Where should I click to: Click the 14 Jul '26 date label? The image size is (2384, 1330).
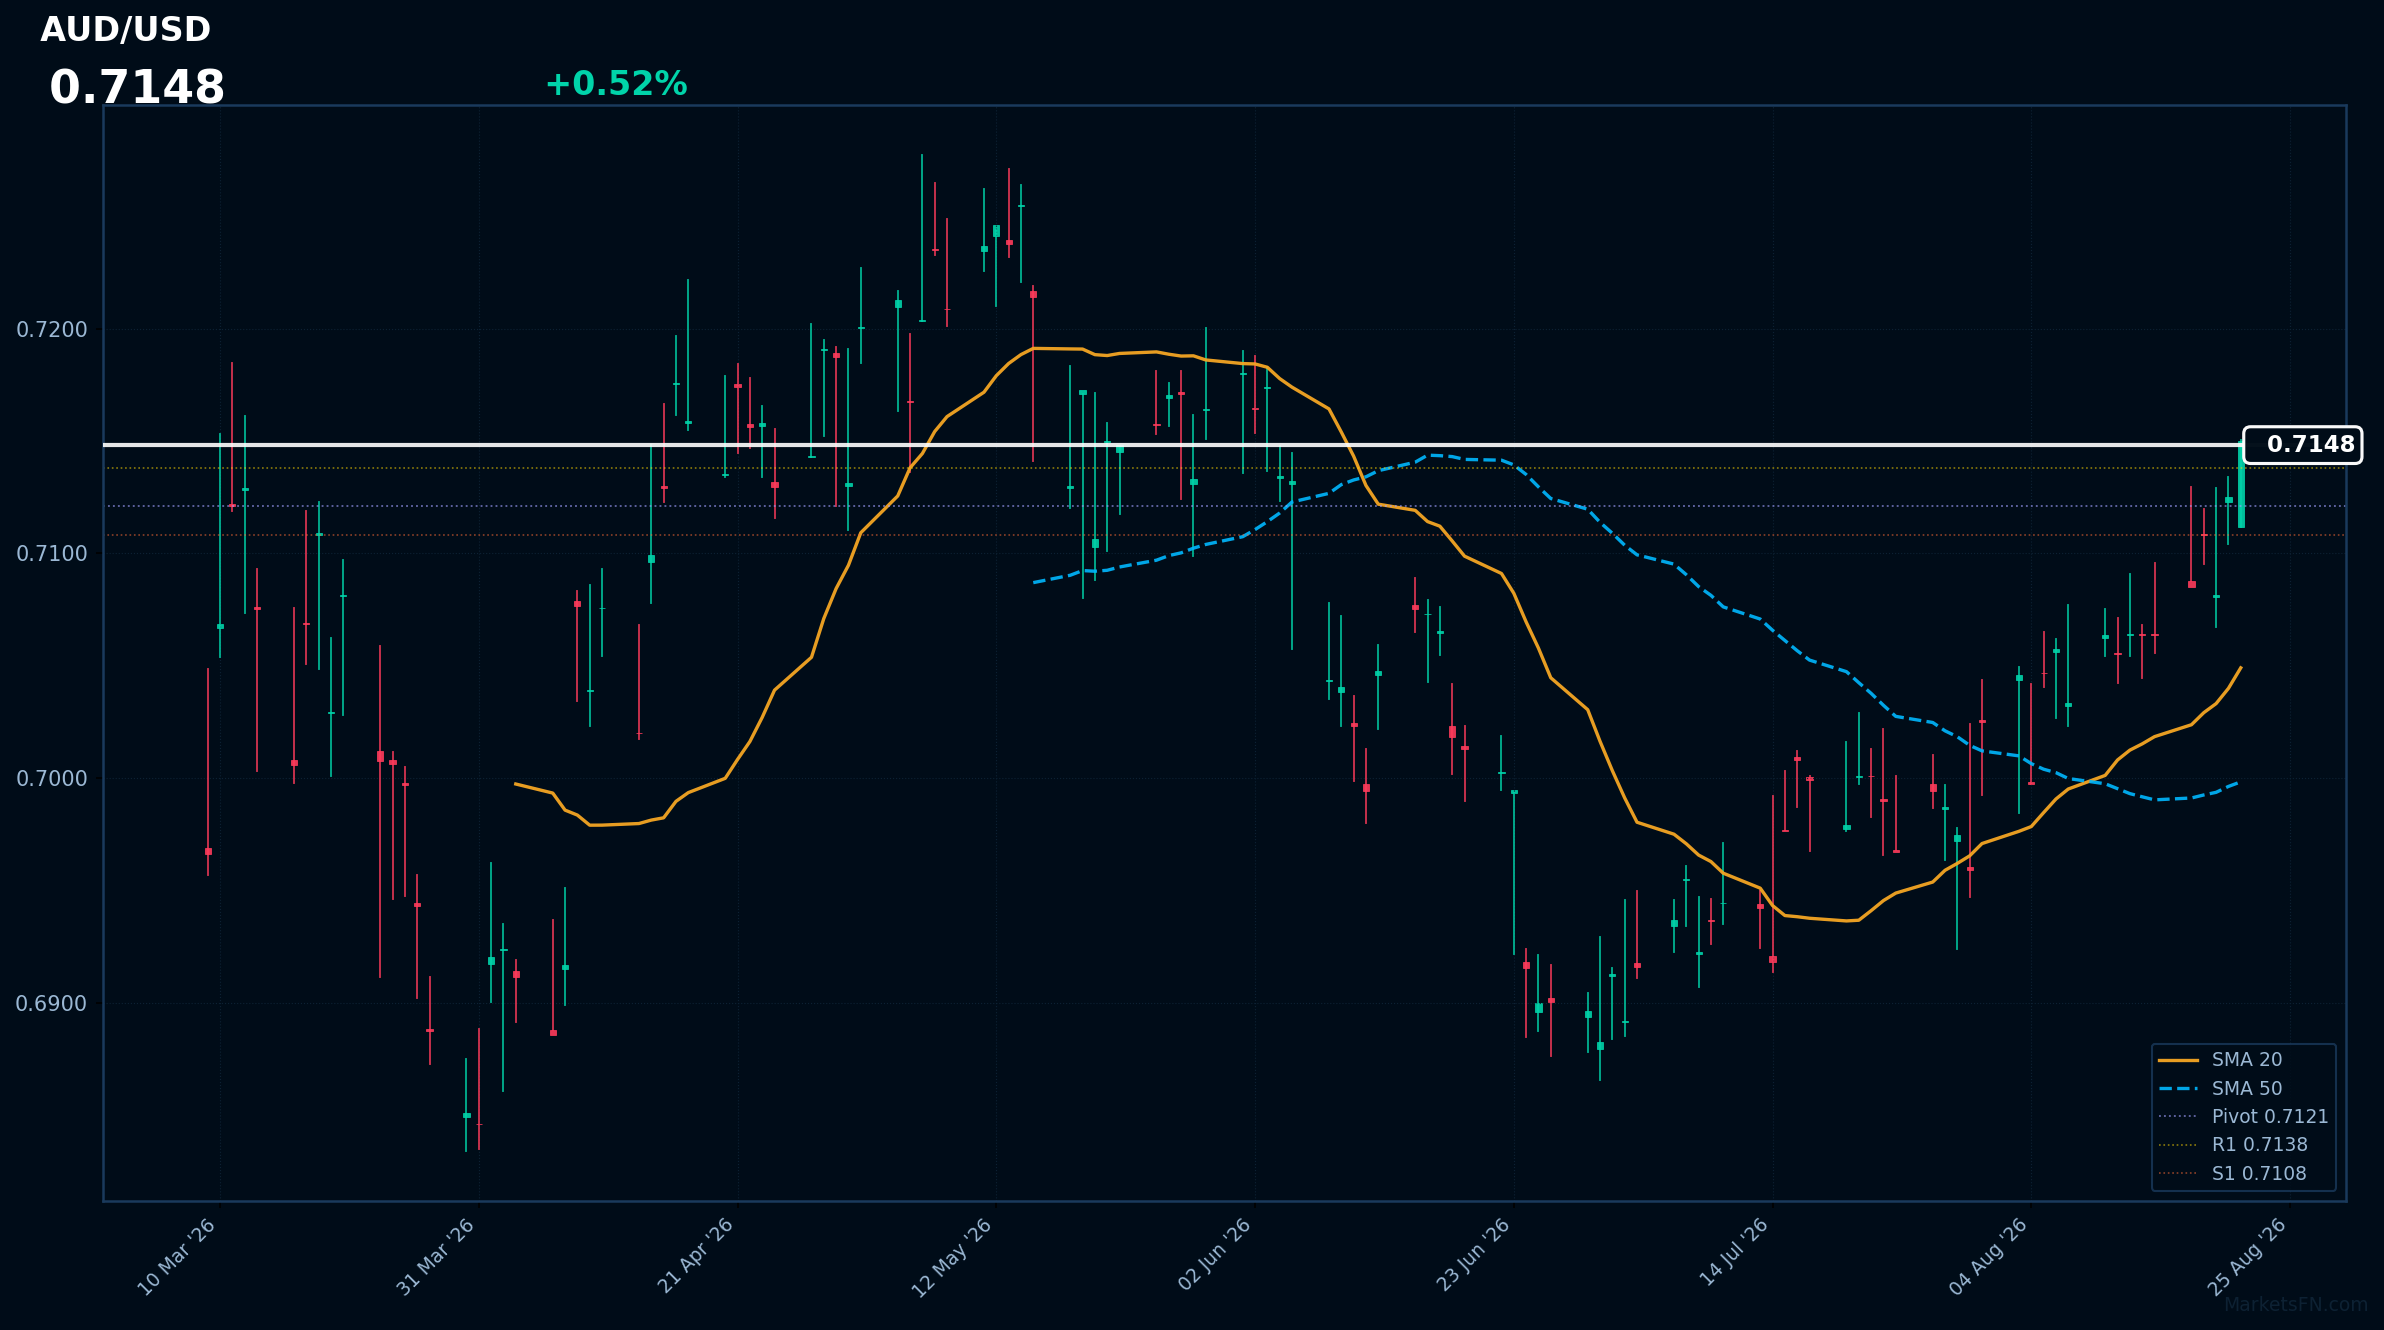[1734, 1252]
